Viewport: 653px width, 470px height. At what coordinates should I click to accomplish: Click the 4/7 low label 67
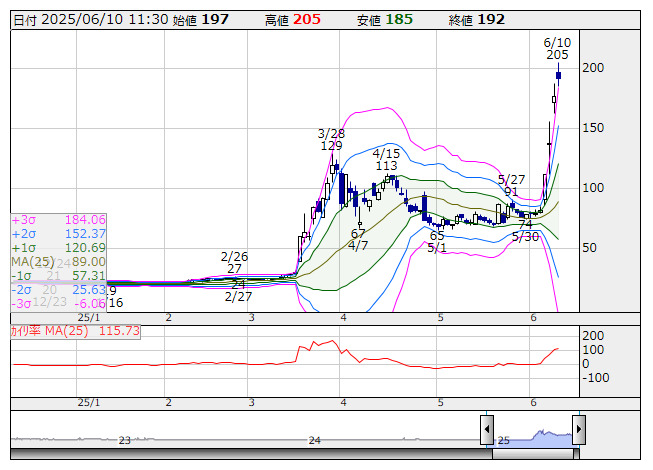pyautogui.click(x=358, y=233)
